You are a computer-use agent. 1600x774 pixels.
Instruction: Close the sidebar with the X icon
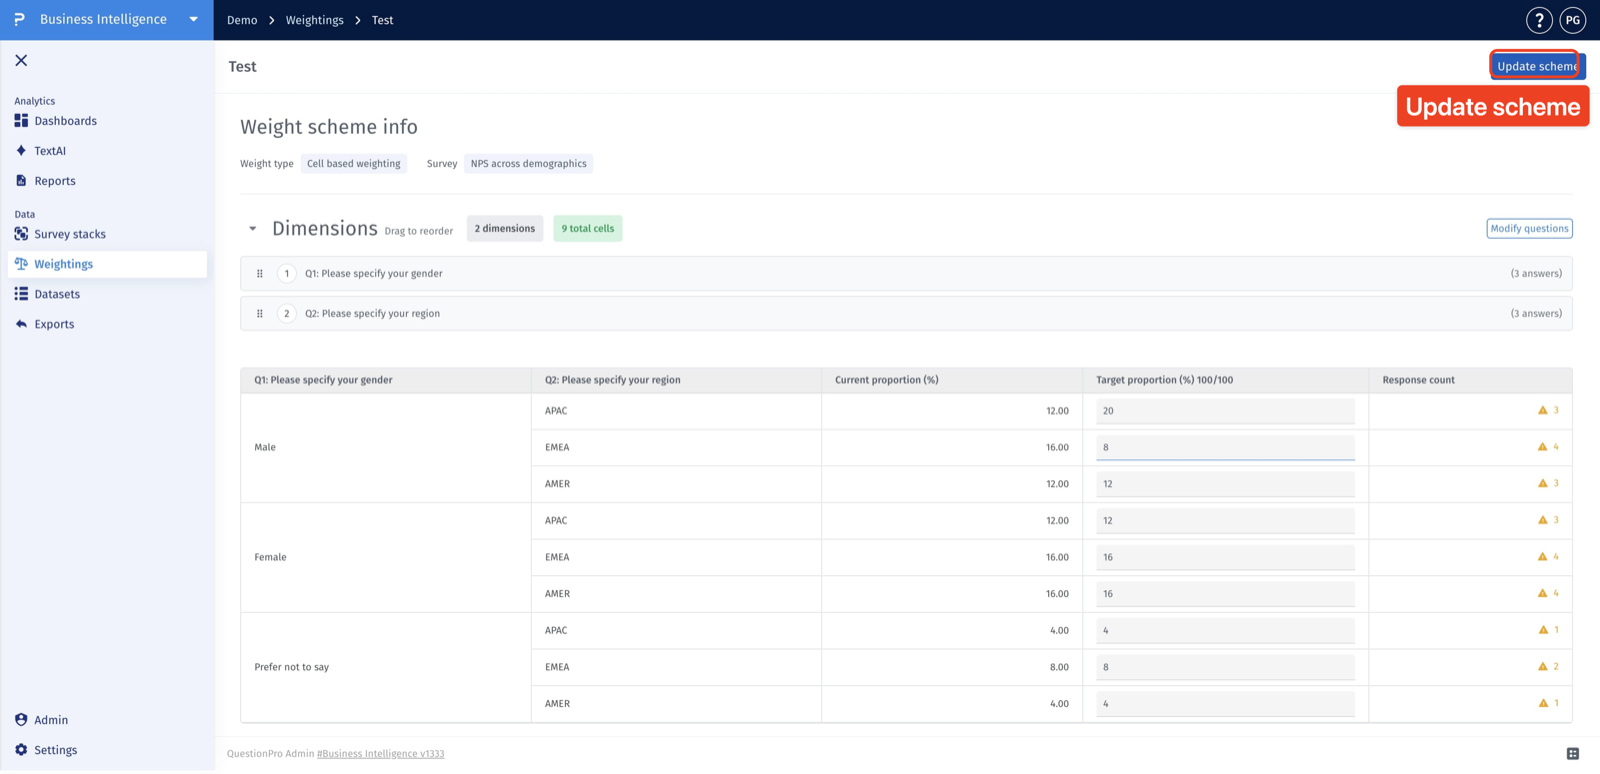pyautogui.click(x=21, y=61)
